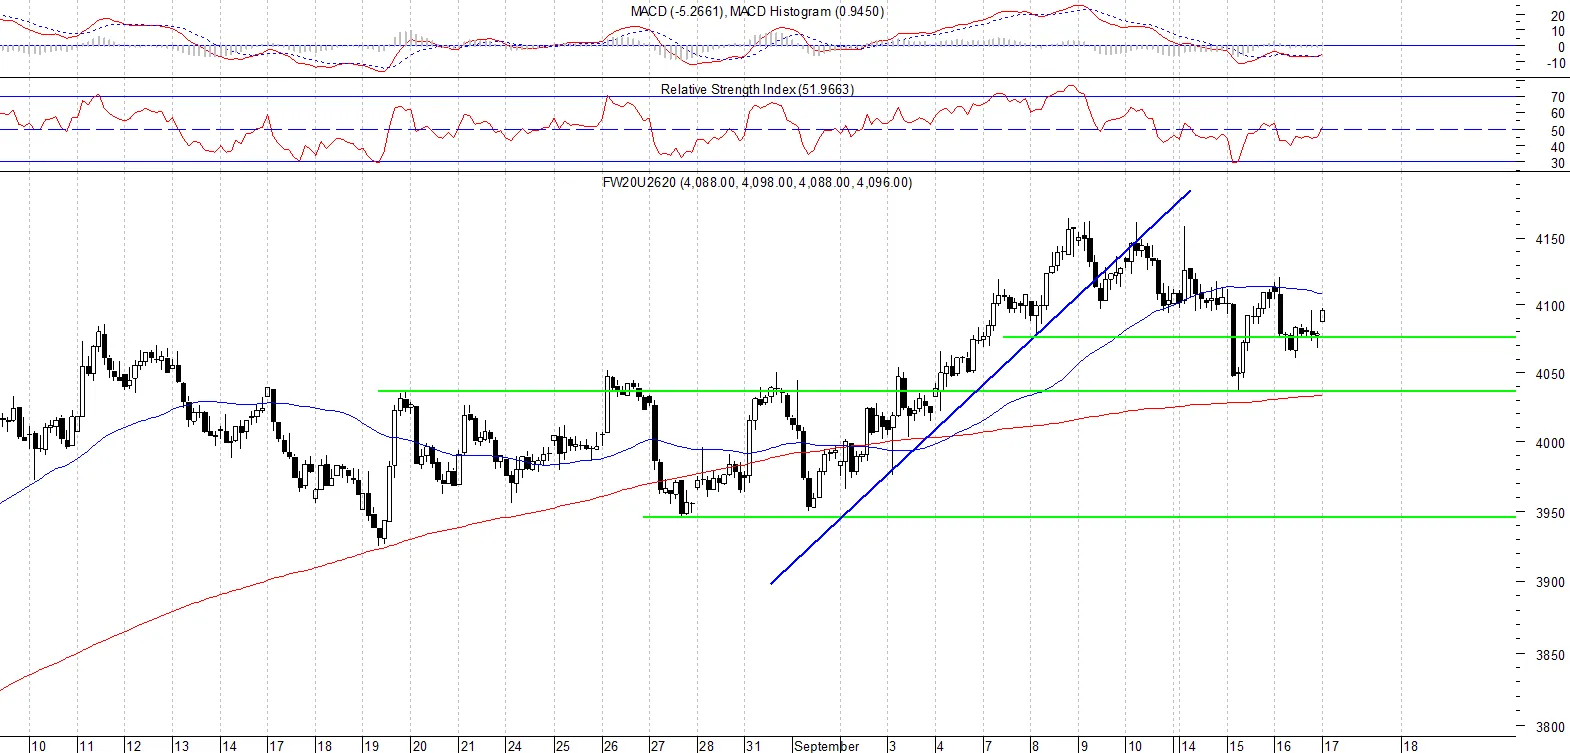Click the date axis label 28

706,746
